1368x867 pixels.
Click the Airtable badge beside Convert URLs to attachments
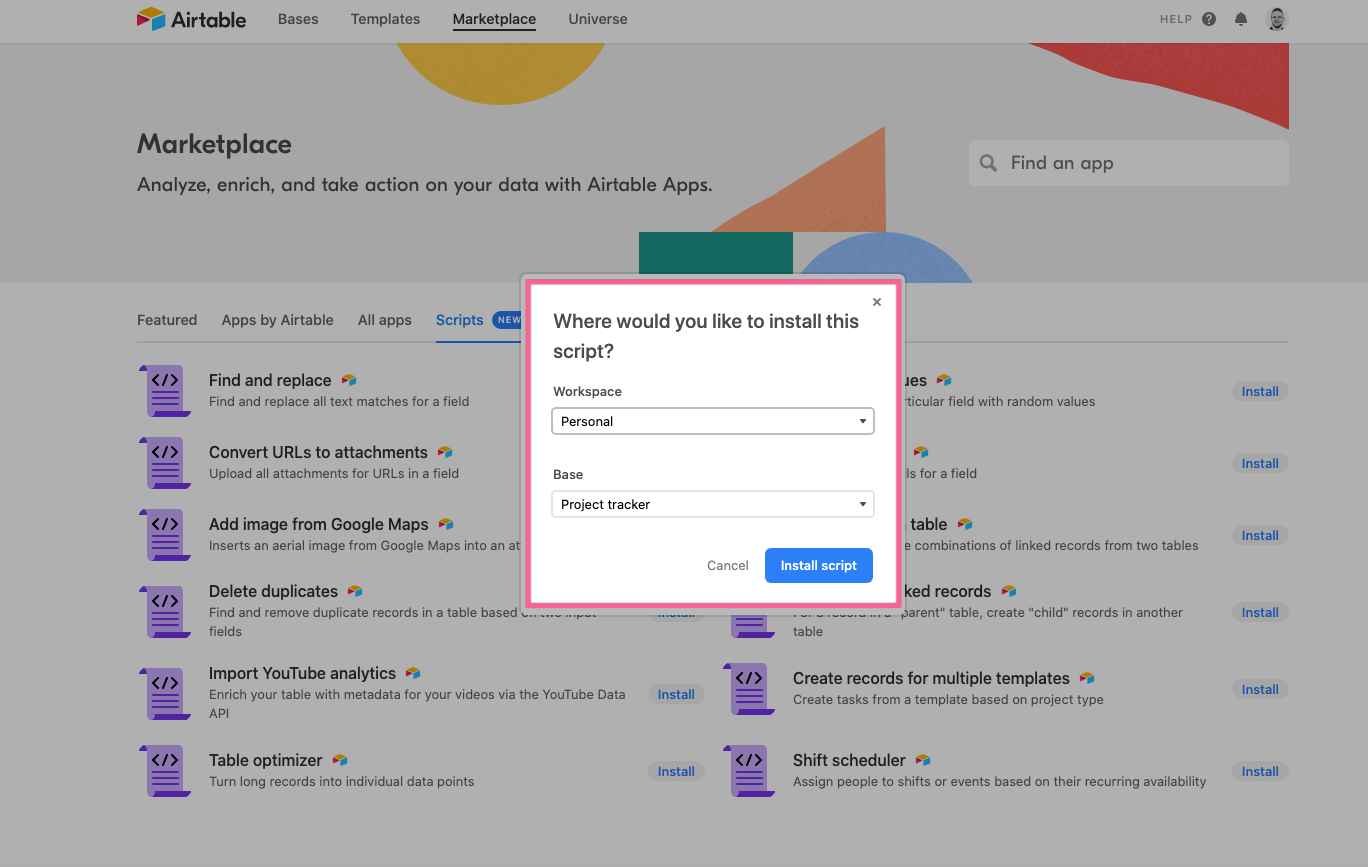click(445, 452)
